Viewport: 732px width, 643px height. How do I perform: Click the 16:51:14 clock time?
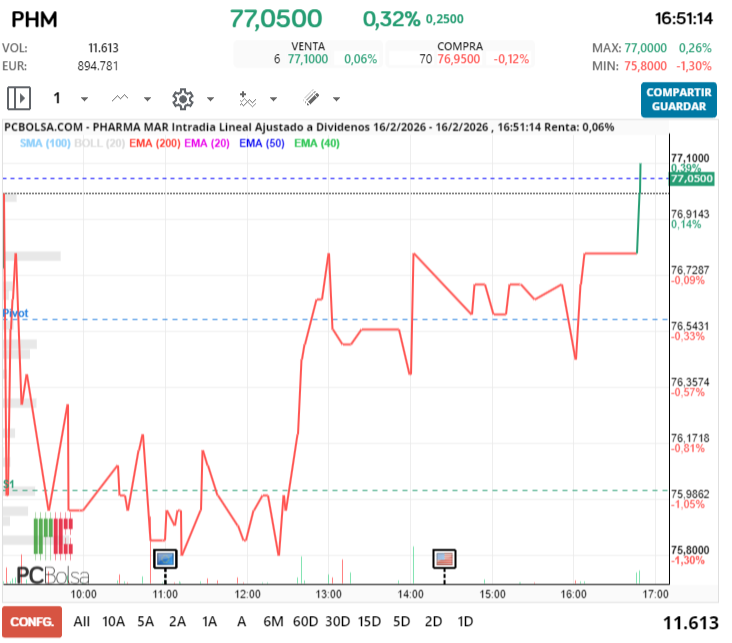click(683, 19)
